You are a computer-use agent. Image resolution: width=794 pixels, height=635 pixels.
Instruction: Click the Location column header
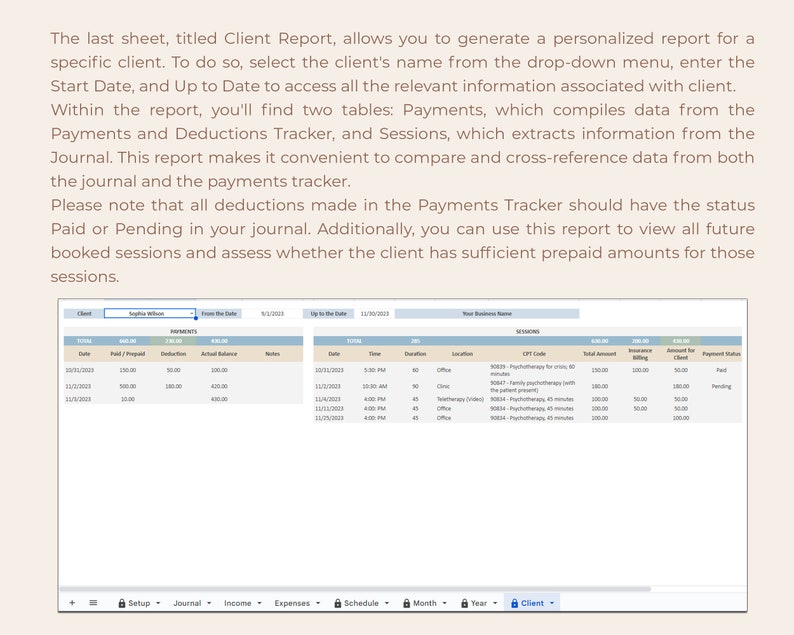coord(462,354)
